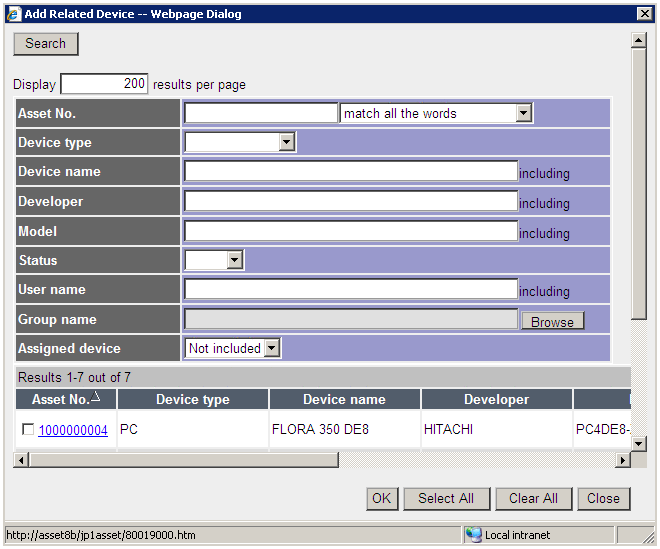Click the Internet Explorer icon in title bar
The height and width of the screenshot is (549, 660).
[14, 14]
